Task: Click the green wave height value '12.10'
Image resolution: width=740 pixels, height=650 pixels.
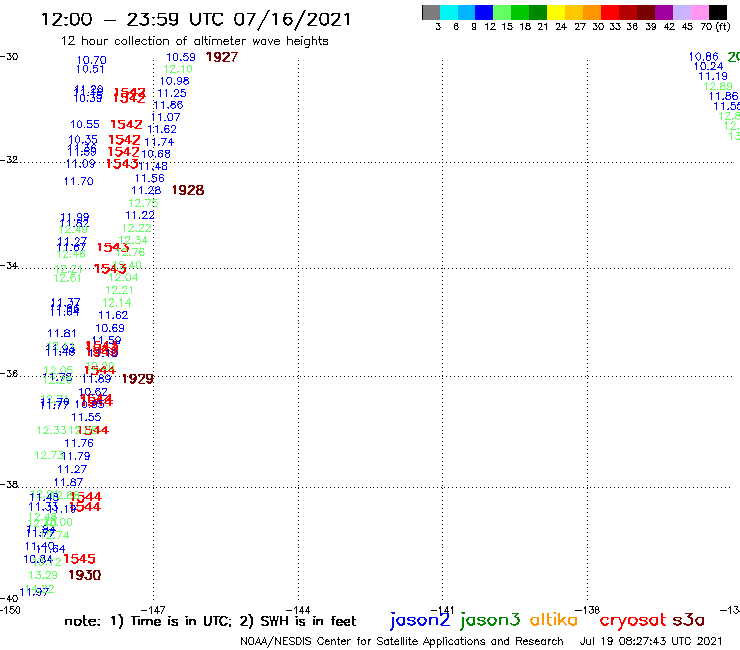Action: point(178,69)
